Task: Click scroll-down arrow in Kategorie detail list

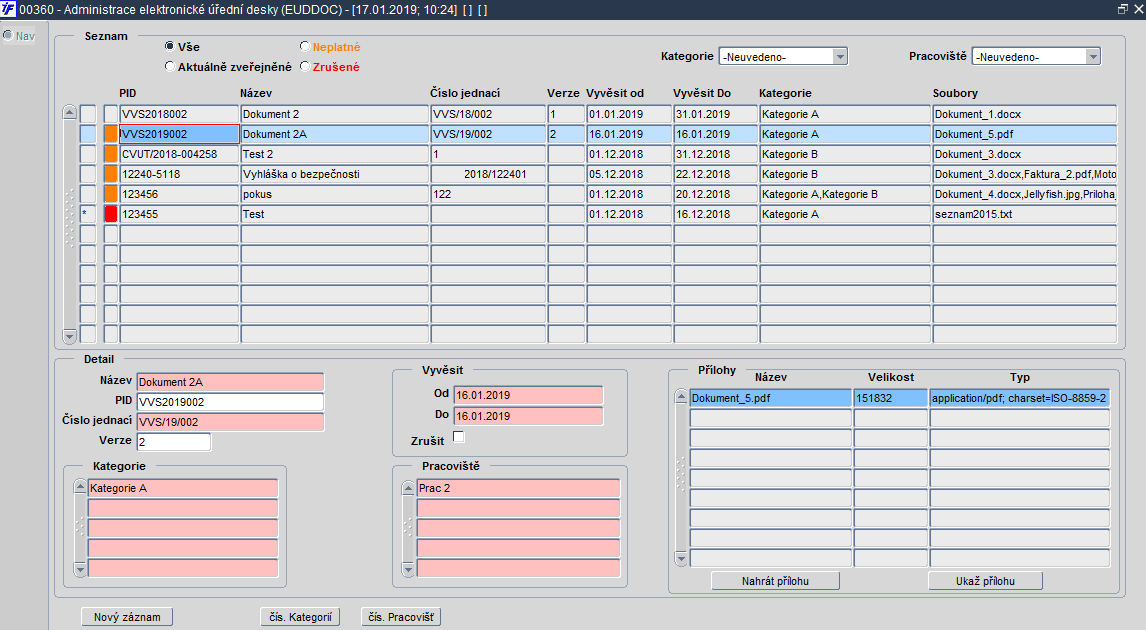Action: [80, 569]
